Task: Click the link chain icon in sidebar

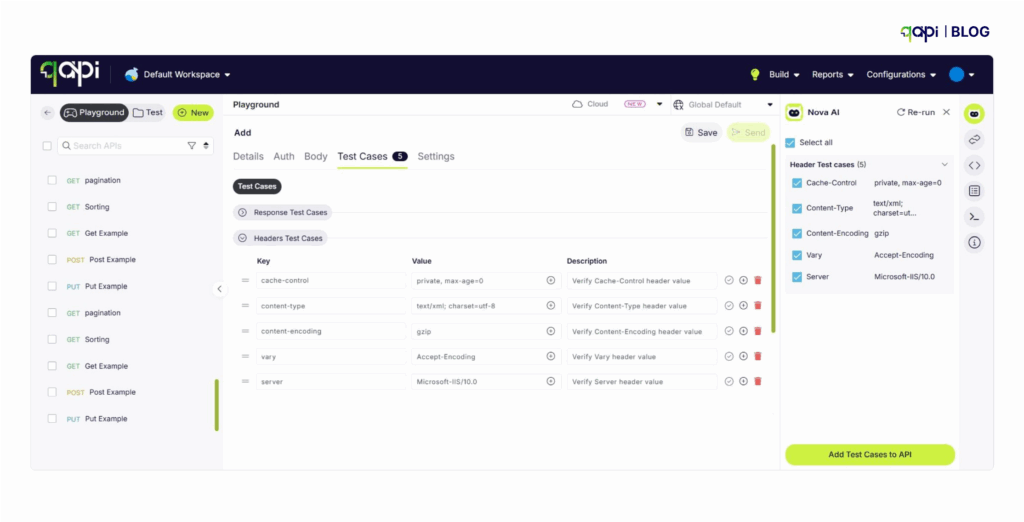Action: (x=974, y=139)
